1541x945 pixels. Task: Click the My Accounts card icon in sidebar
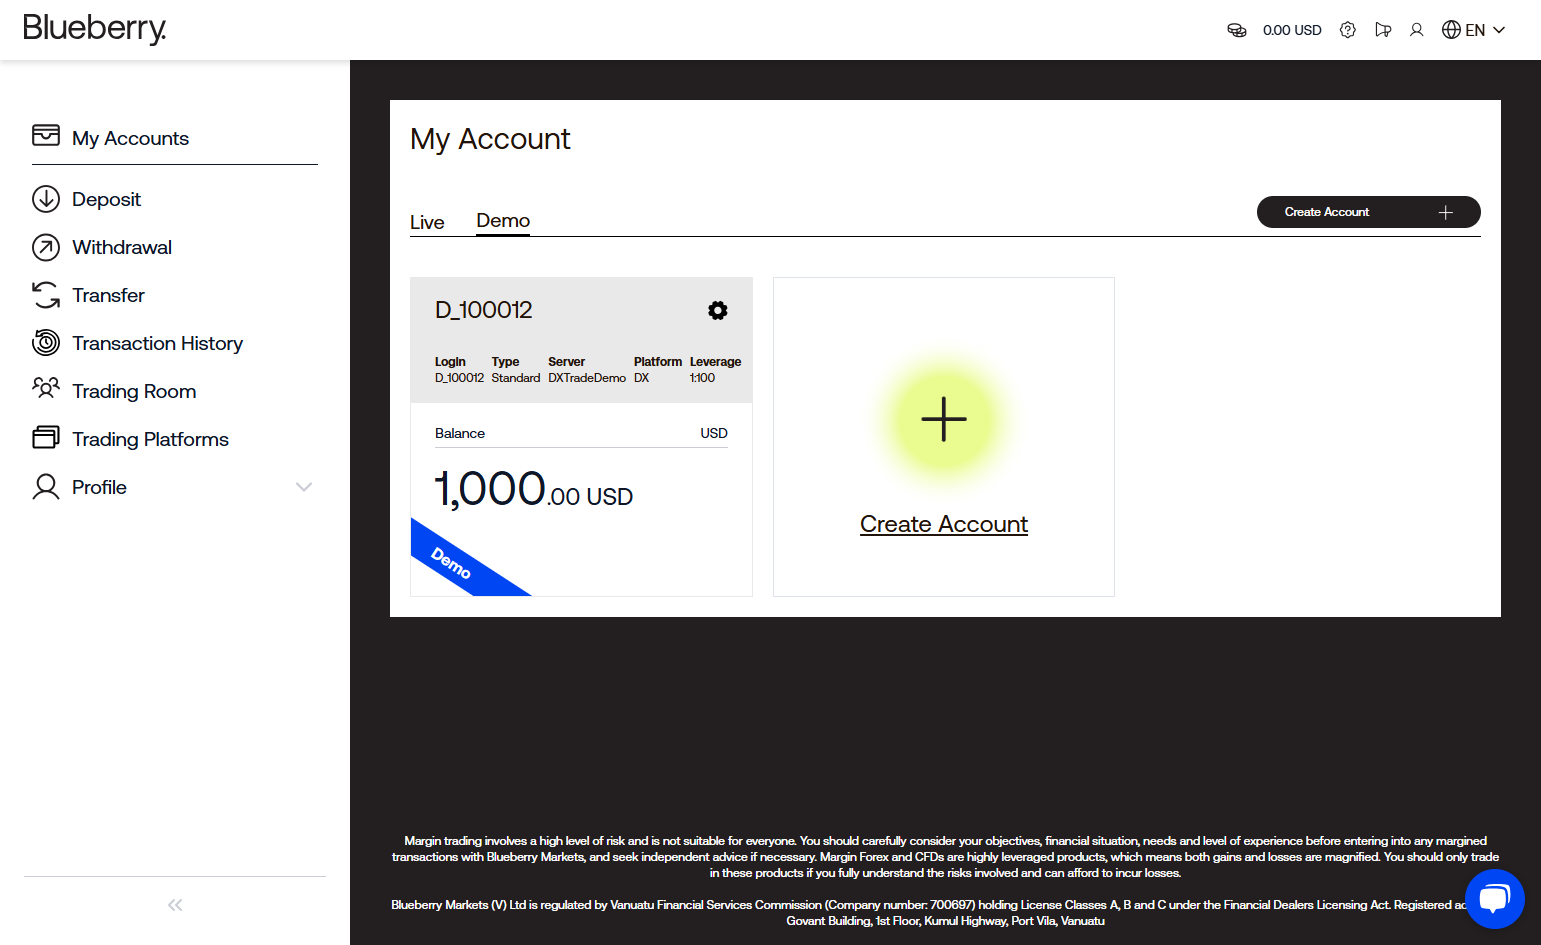(46, 135)
